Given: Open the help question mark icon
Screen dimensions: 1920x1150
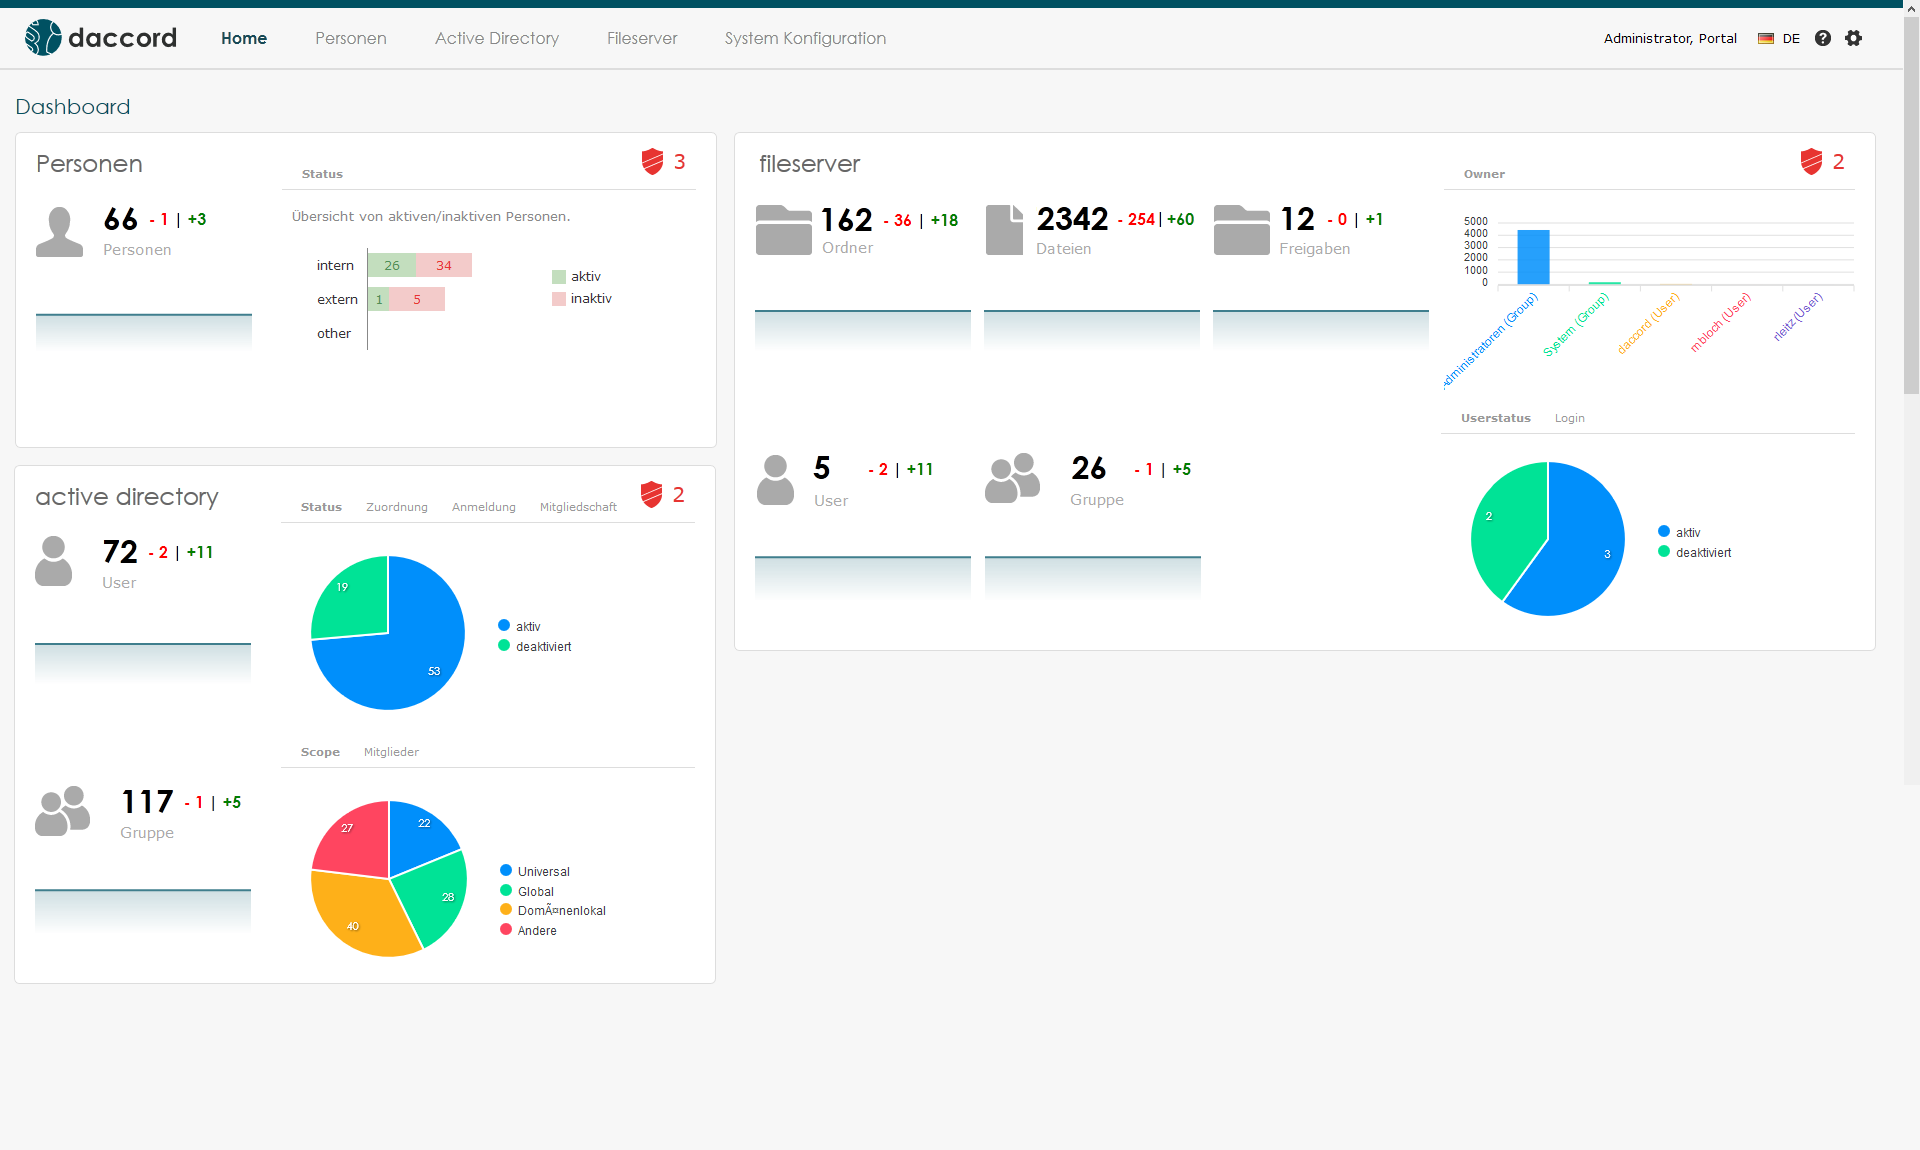Looking at the screenshot, I should [x=1823, y=38].
